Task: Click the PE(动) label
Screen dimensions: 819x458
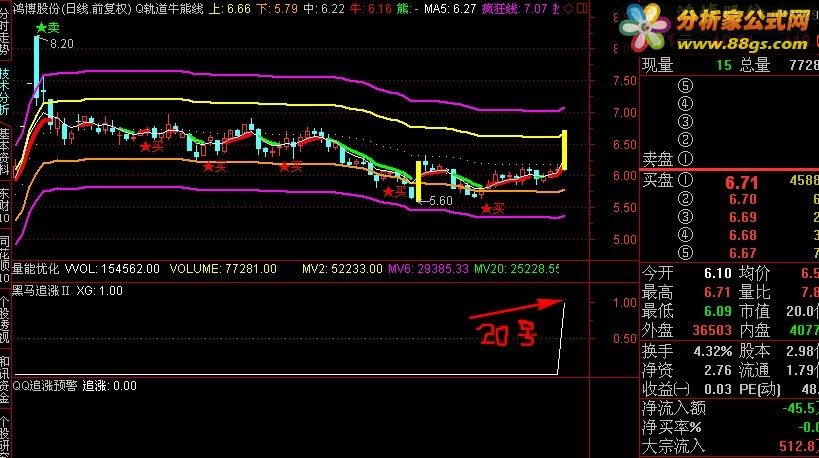Action: click(760, 389)
